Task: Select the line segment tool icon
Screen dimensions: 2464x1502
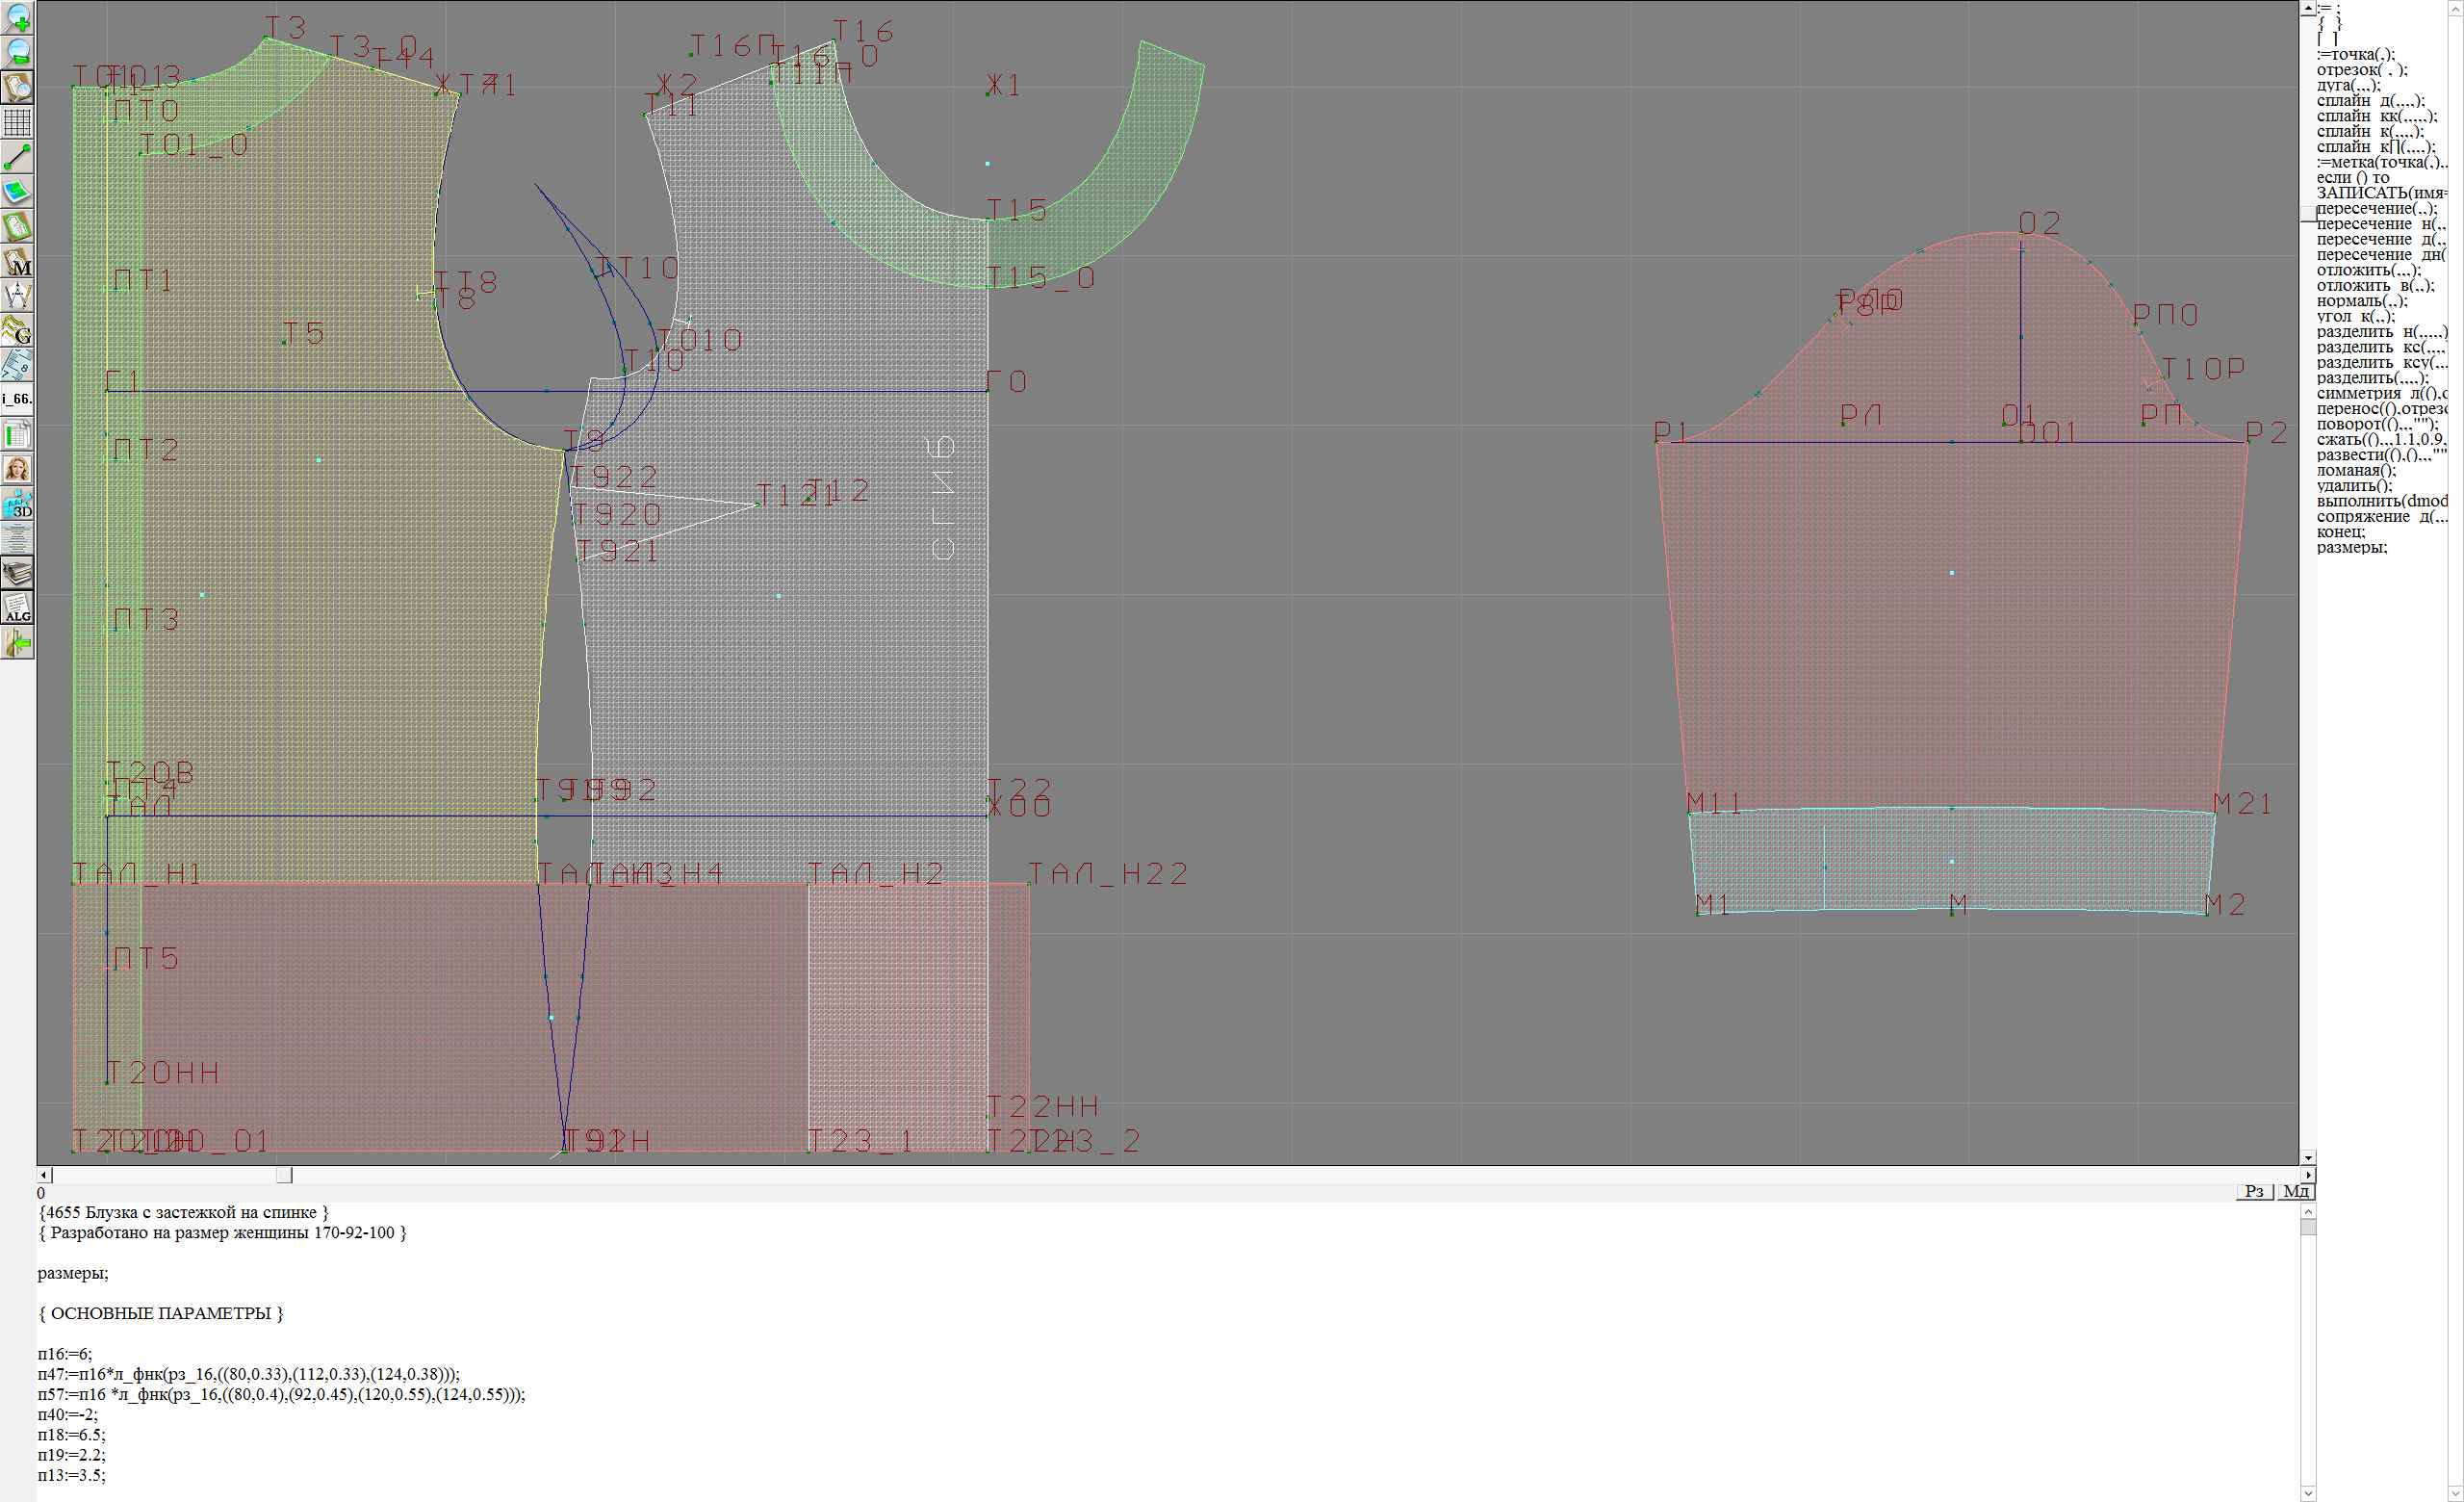Action: [x=18, y=157]
